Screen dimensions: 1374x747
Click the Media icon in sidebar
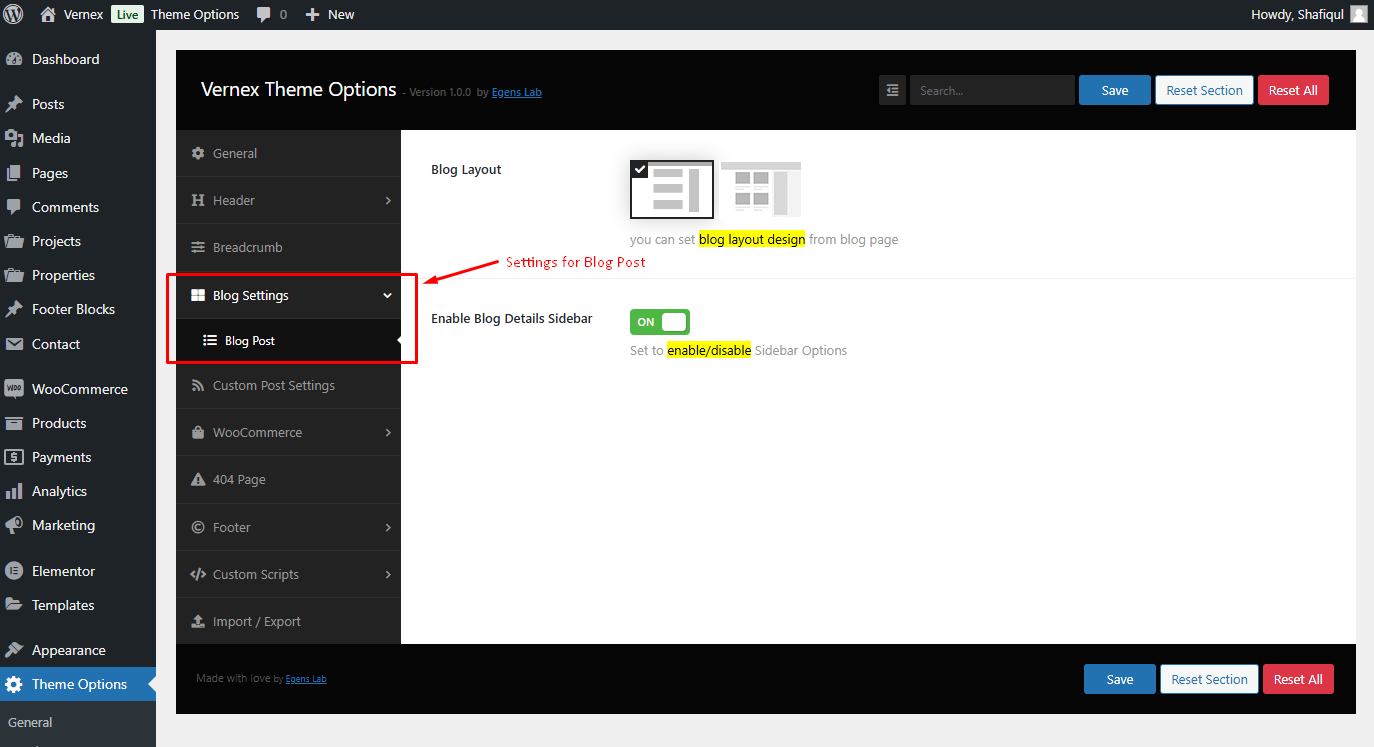[14, 138]
